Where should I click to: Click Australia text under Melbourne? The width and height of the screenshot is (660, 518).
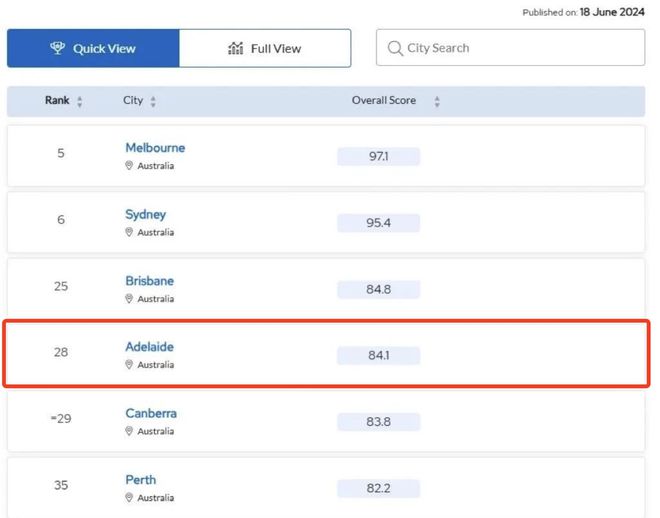tap(156, 166)
